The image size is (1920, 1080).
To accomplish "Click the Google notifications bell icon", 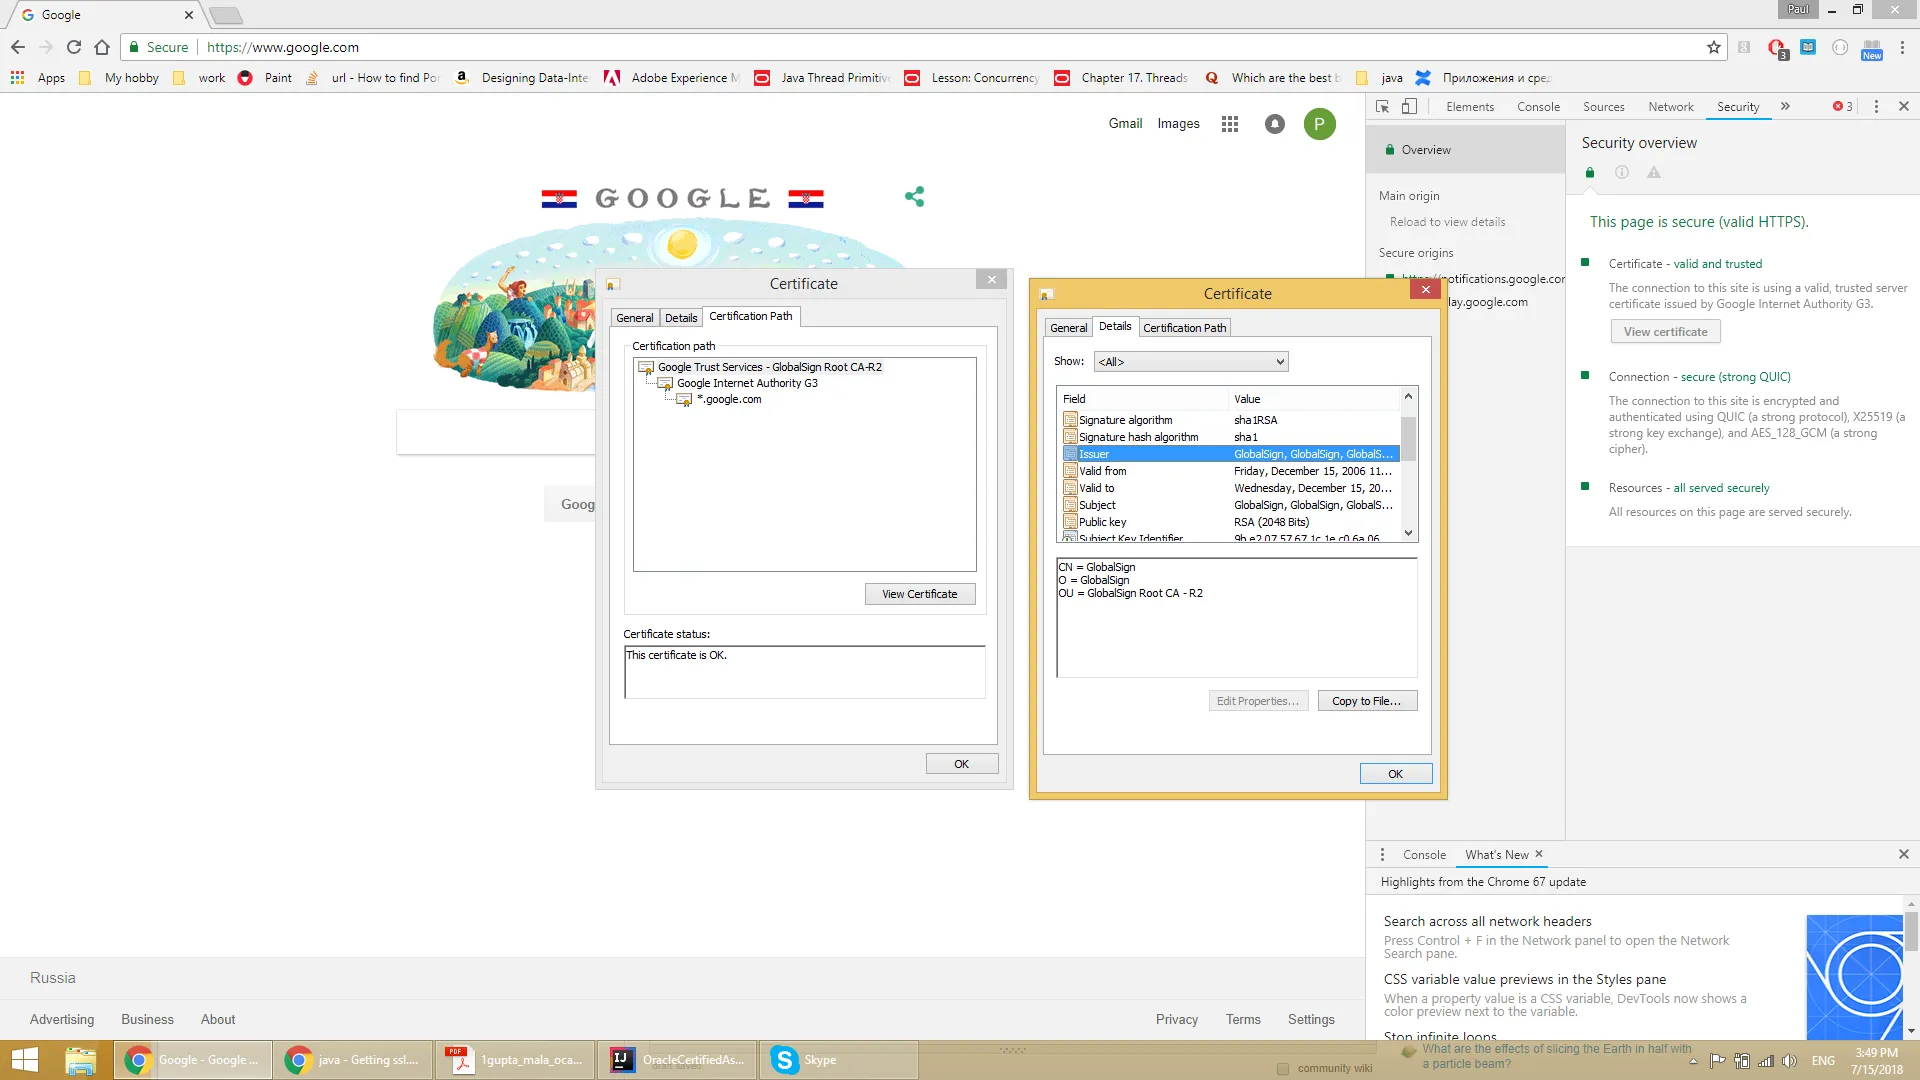I will point(1274,124).
